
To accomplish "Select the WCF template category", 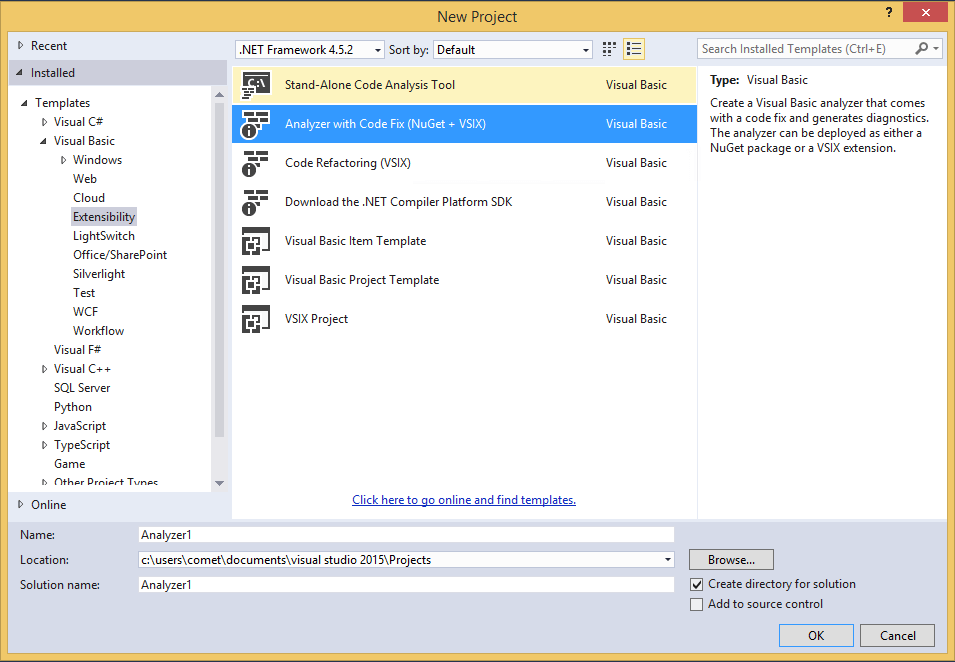I will point(85,312).
